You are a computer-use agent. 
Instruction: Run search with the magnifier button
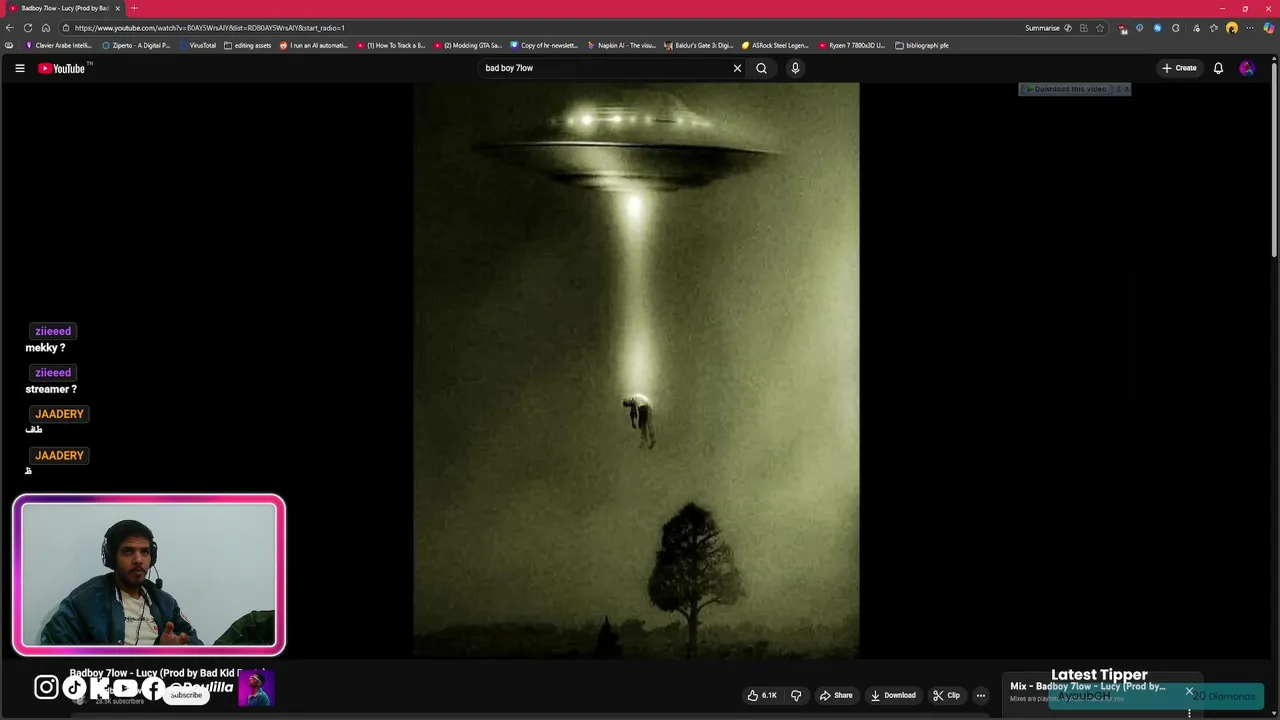pyautogui.click(x=761, y=68)
